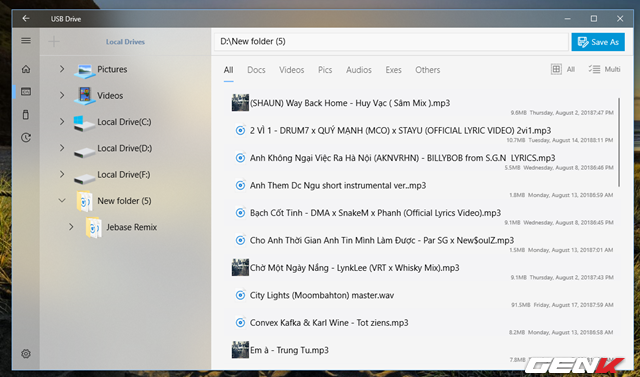Switch to the Others tab
The image size is (640, 377).
click(x=427, y=70)
